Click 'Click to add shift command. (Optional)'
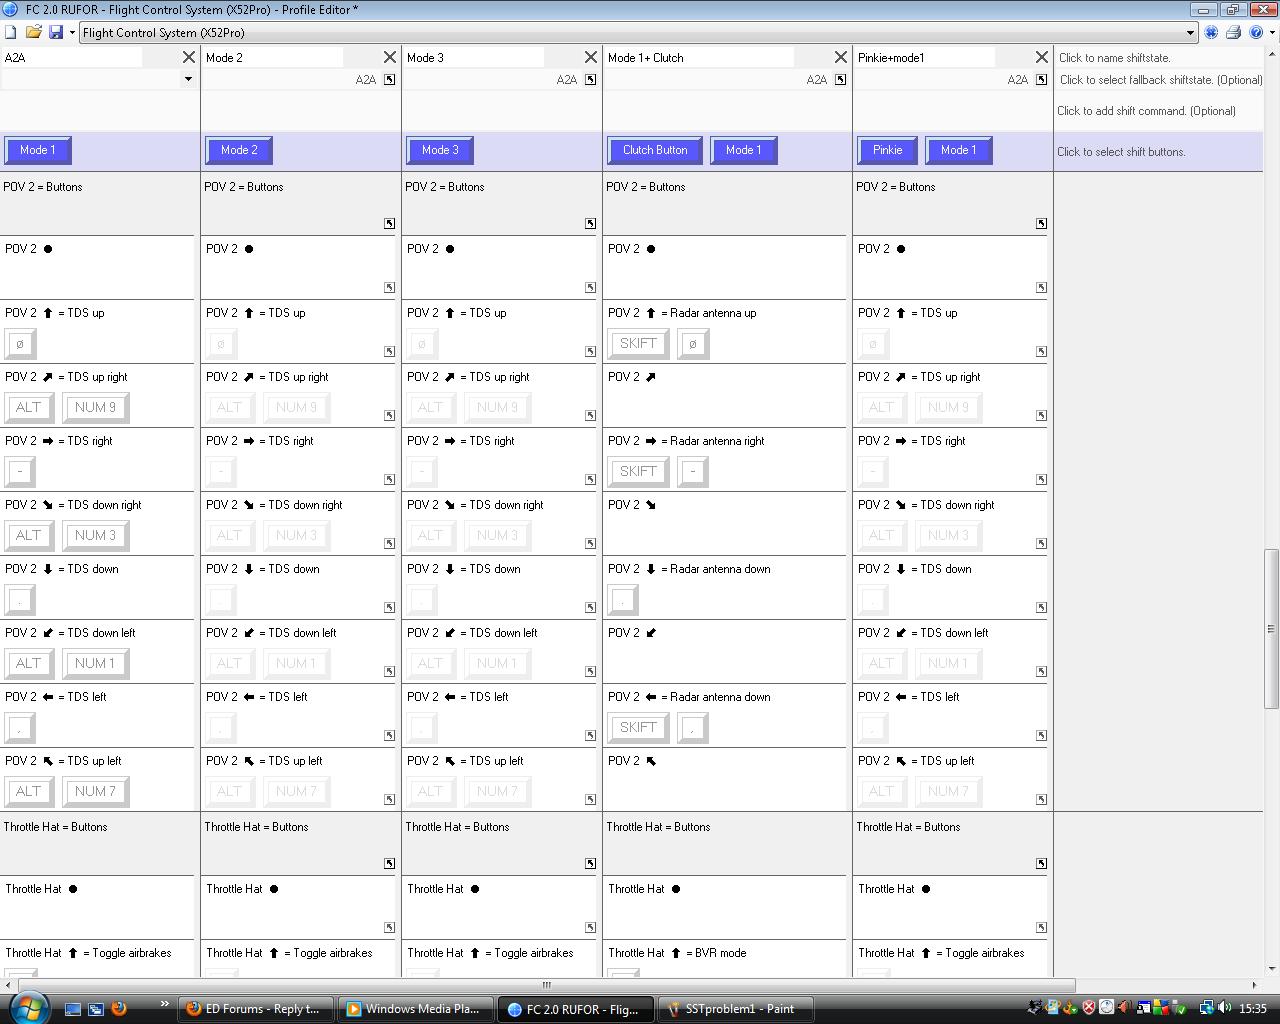The height and width of the screenshot is (1024, 1280). (1146, 111)
